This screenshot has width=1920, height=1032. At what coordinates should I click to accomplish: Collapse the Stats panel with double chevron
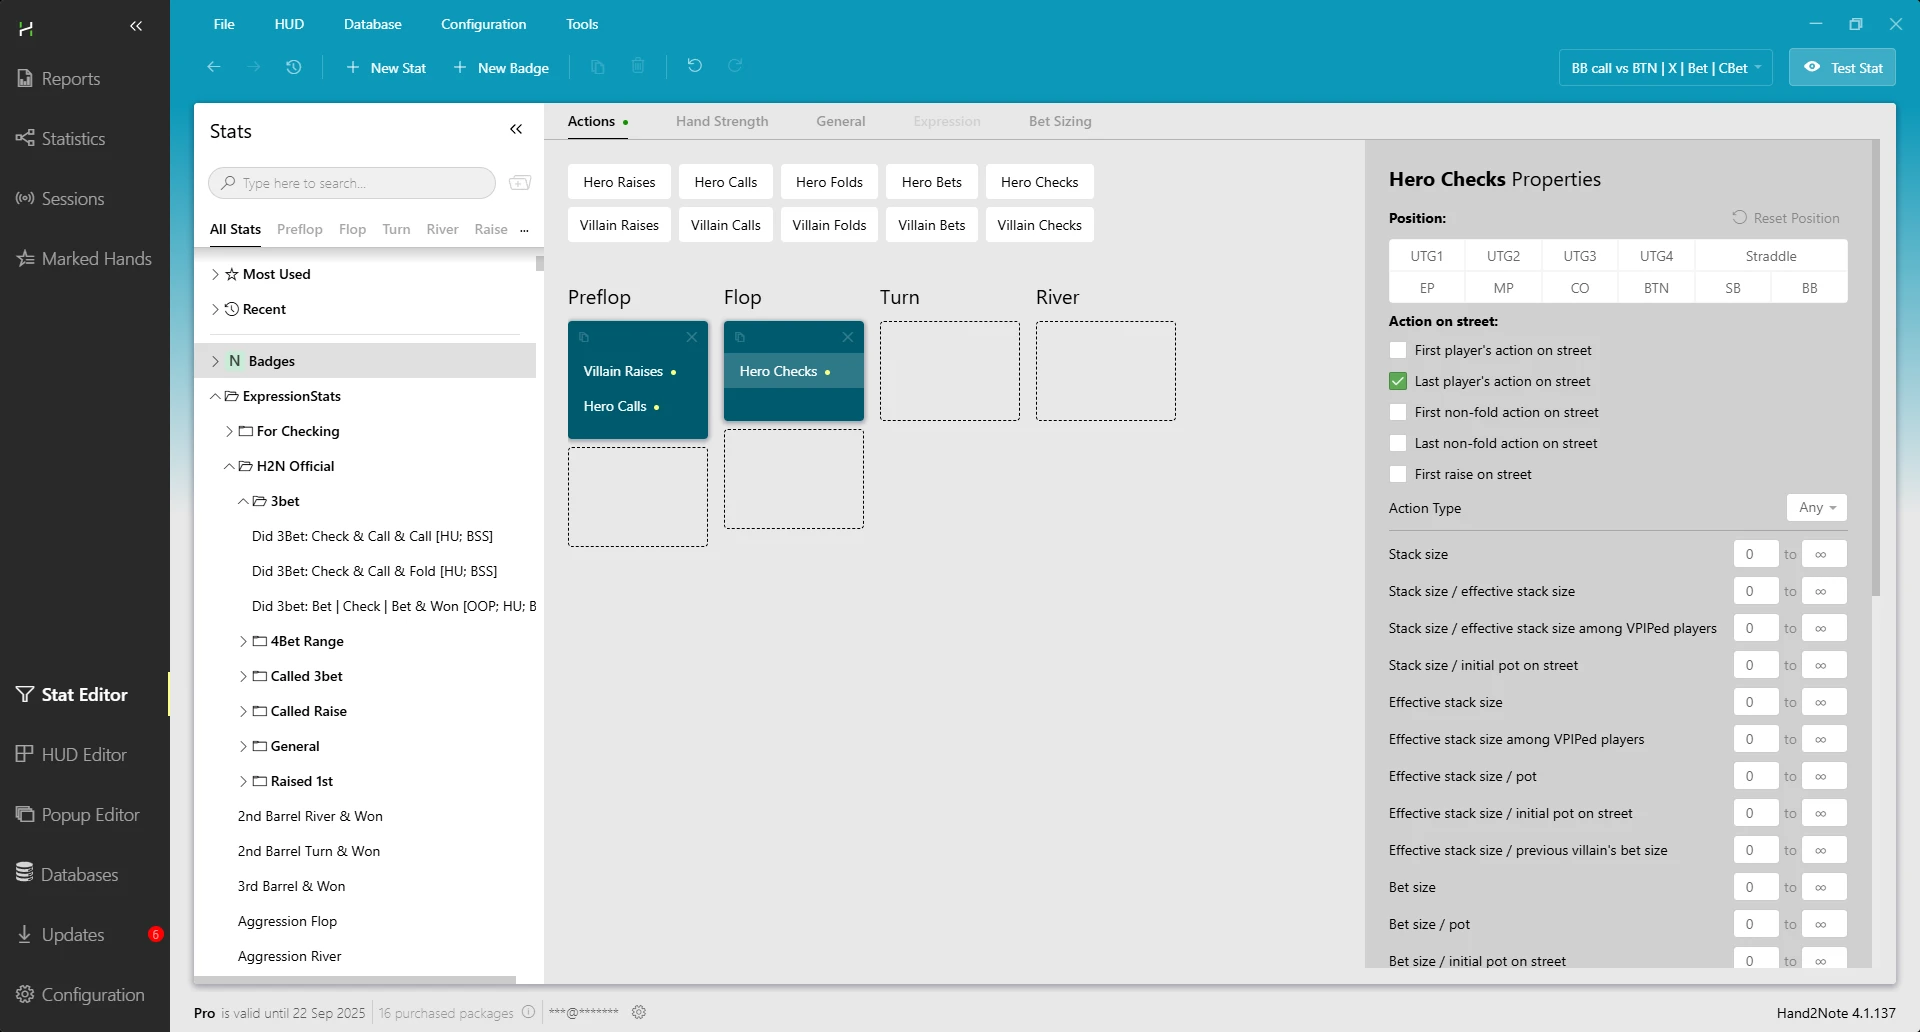point(516,130)
